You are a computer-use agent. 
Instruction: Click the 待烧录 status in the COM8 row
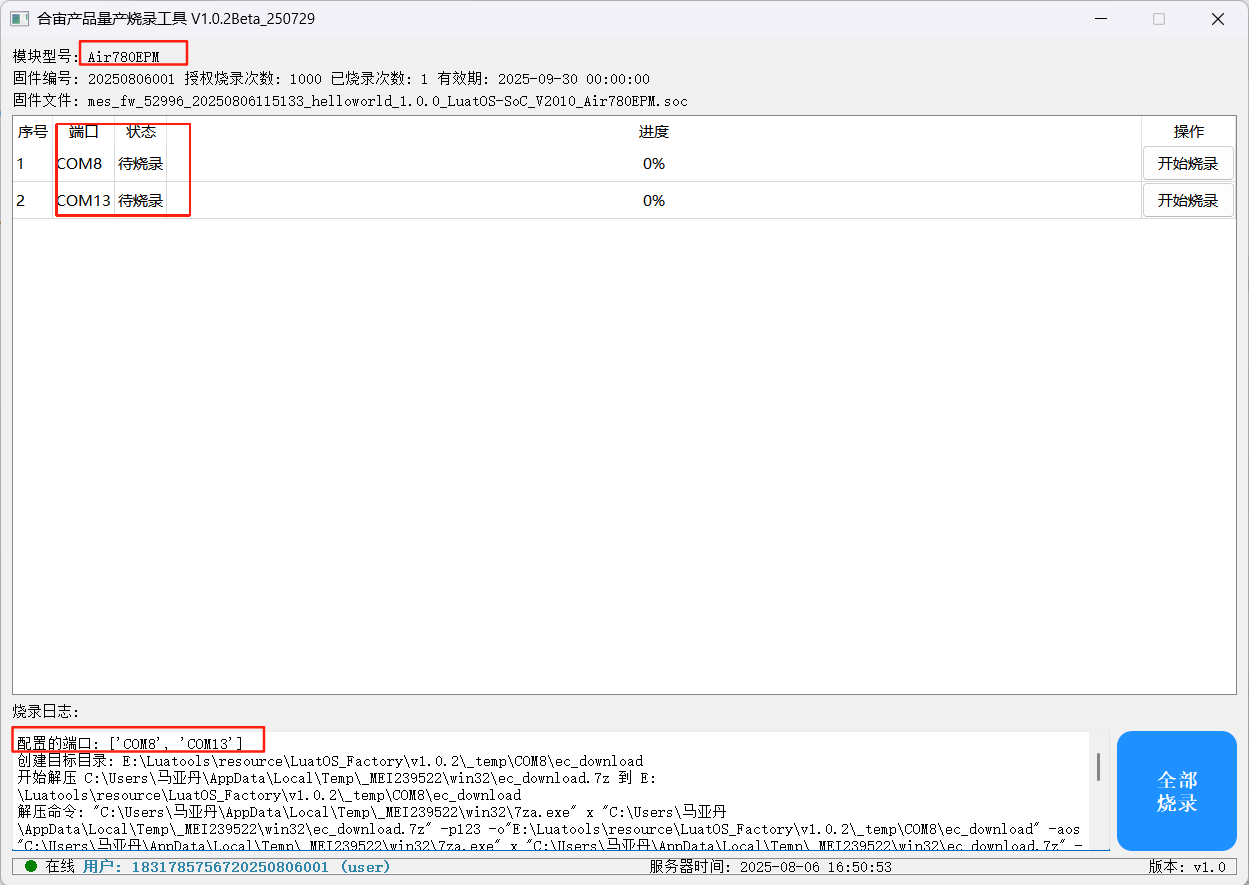[141, 163]
